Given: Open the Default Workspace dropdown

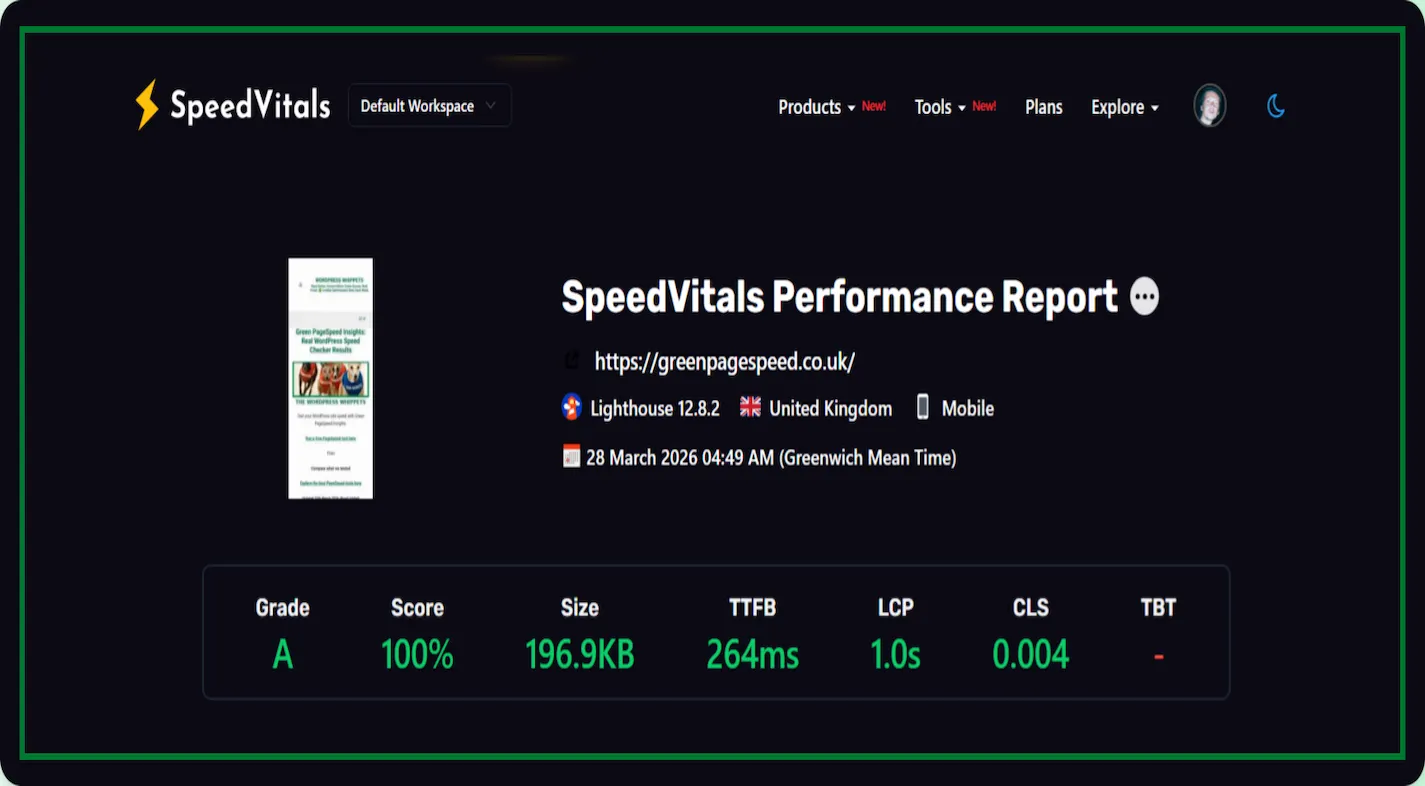Looking at the screenshot, I should [429, 106].
